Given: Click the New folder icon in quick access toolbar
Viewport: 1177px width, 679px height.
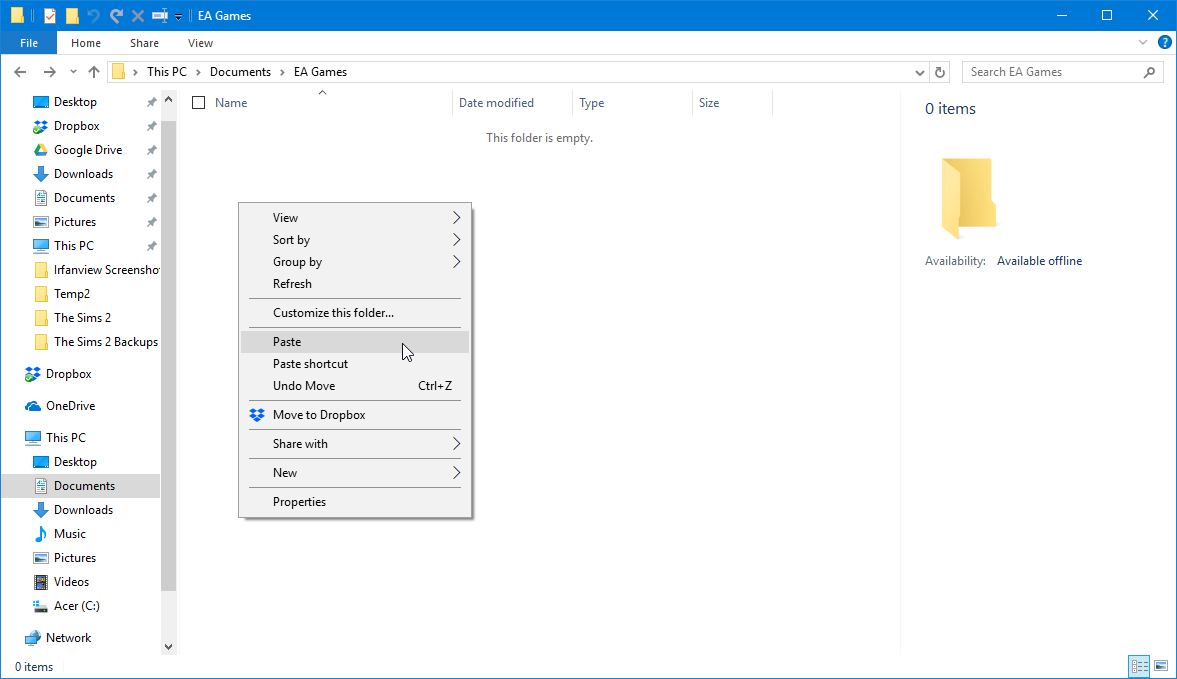Looking at the screenshot, I should pyautogui.click(x=72, y=15).
